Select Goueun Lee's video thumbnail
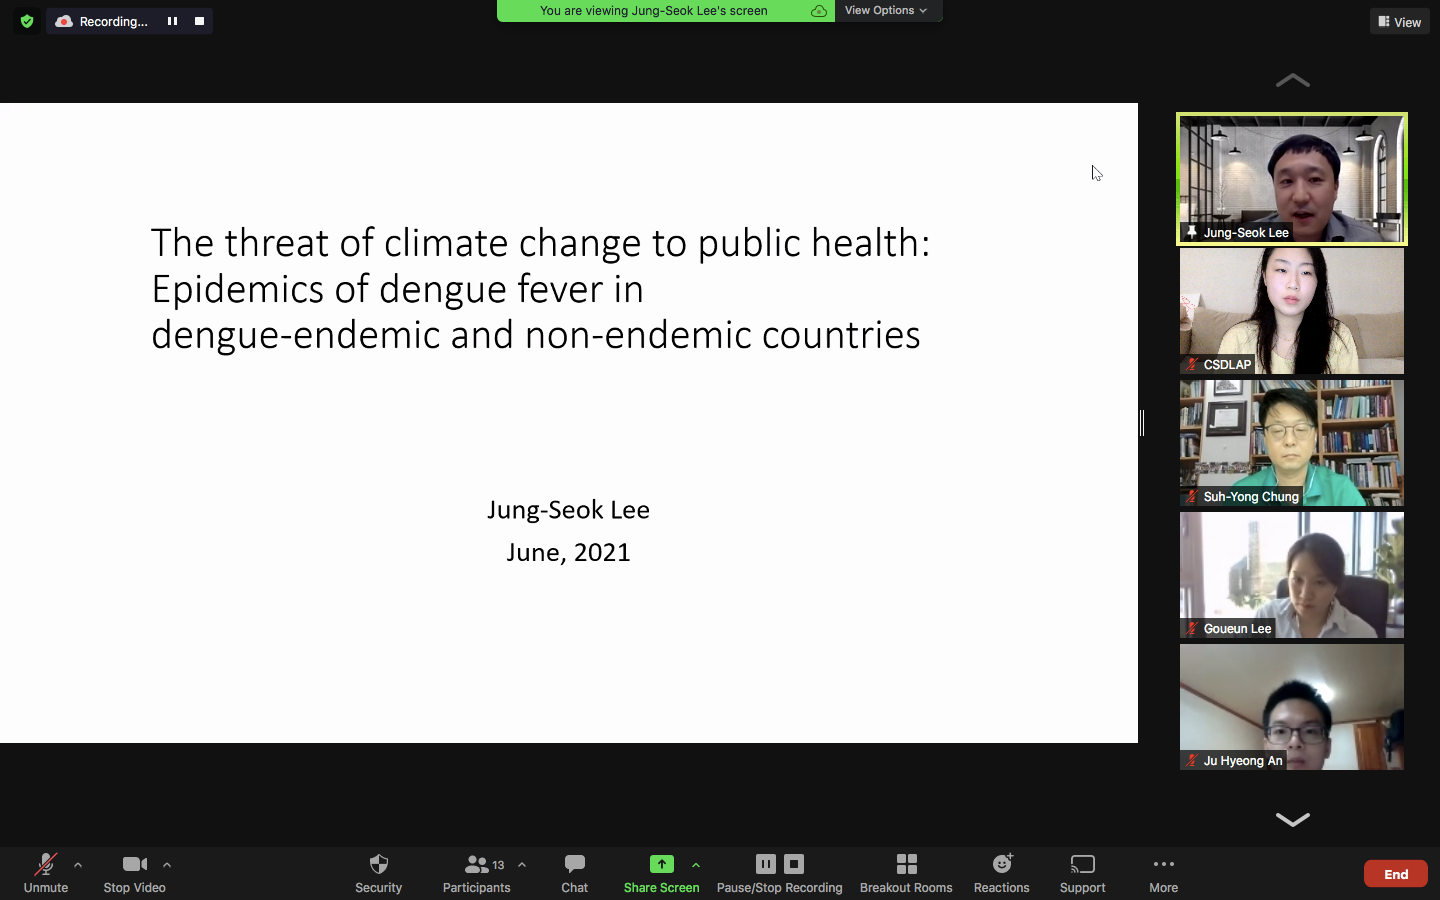Viewport: 1440px width, 900px height. [x=1292, y=575]
